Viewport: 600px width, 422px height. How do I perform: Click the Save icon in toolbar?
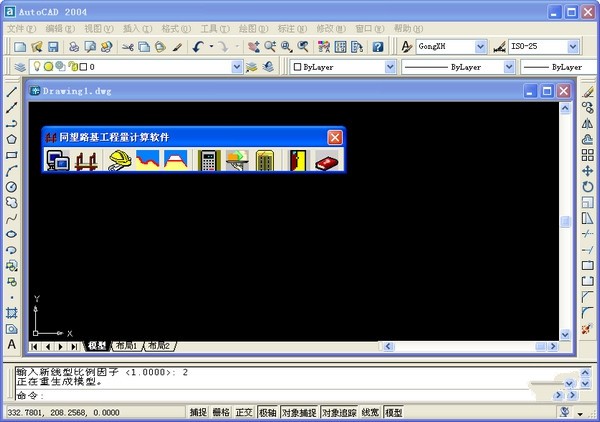point(53,47)
